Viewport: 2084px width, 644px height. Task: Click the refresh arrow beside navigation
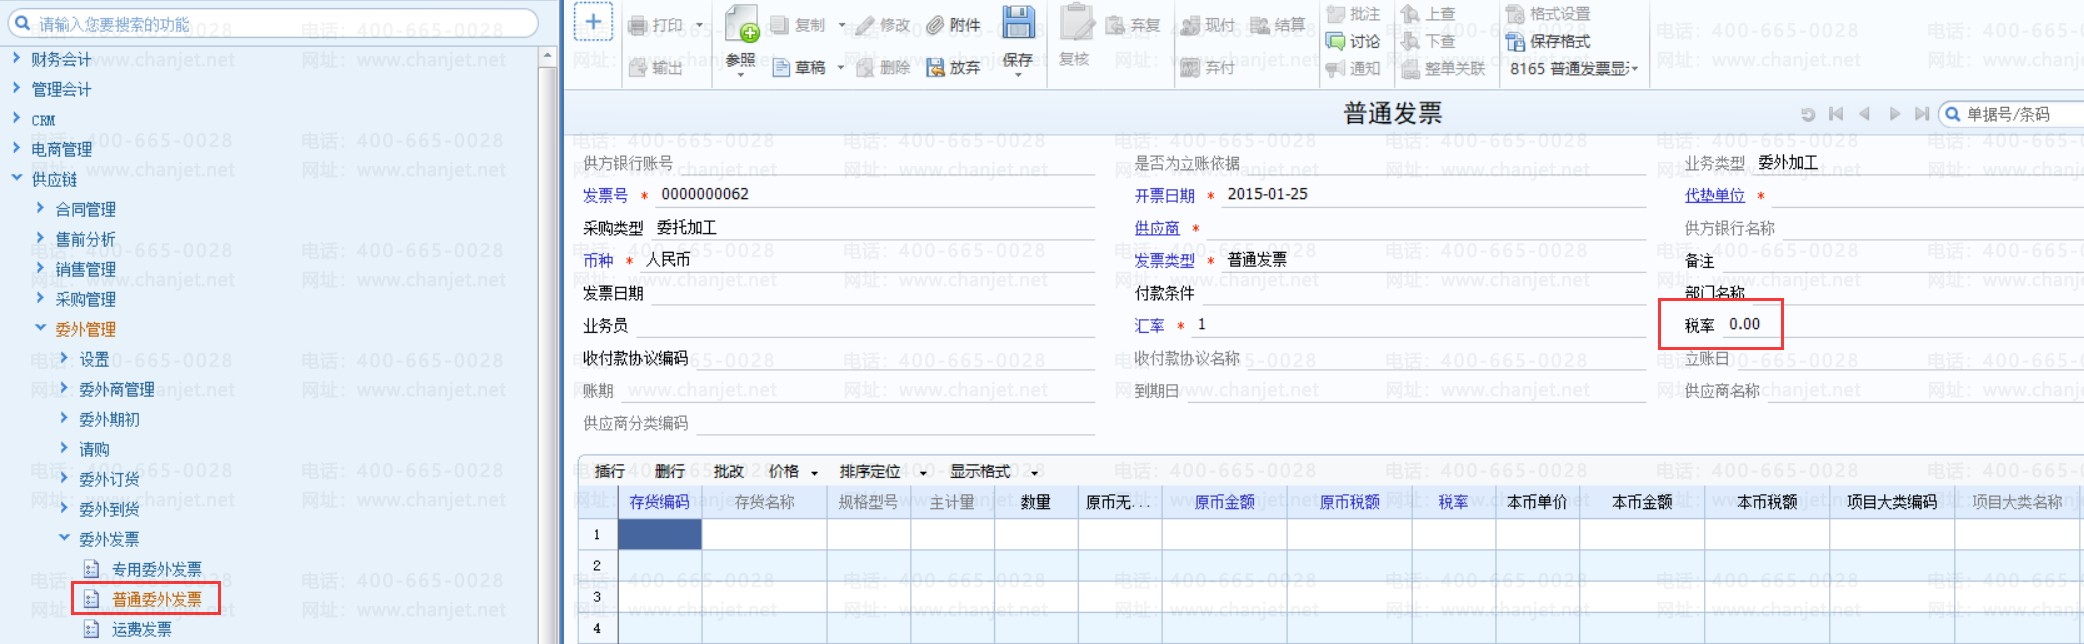tap(1807, 114)
